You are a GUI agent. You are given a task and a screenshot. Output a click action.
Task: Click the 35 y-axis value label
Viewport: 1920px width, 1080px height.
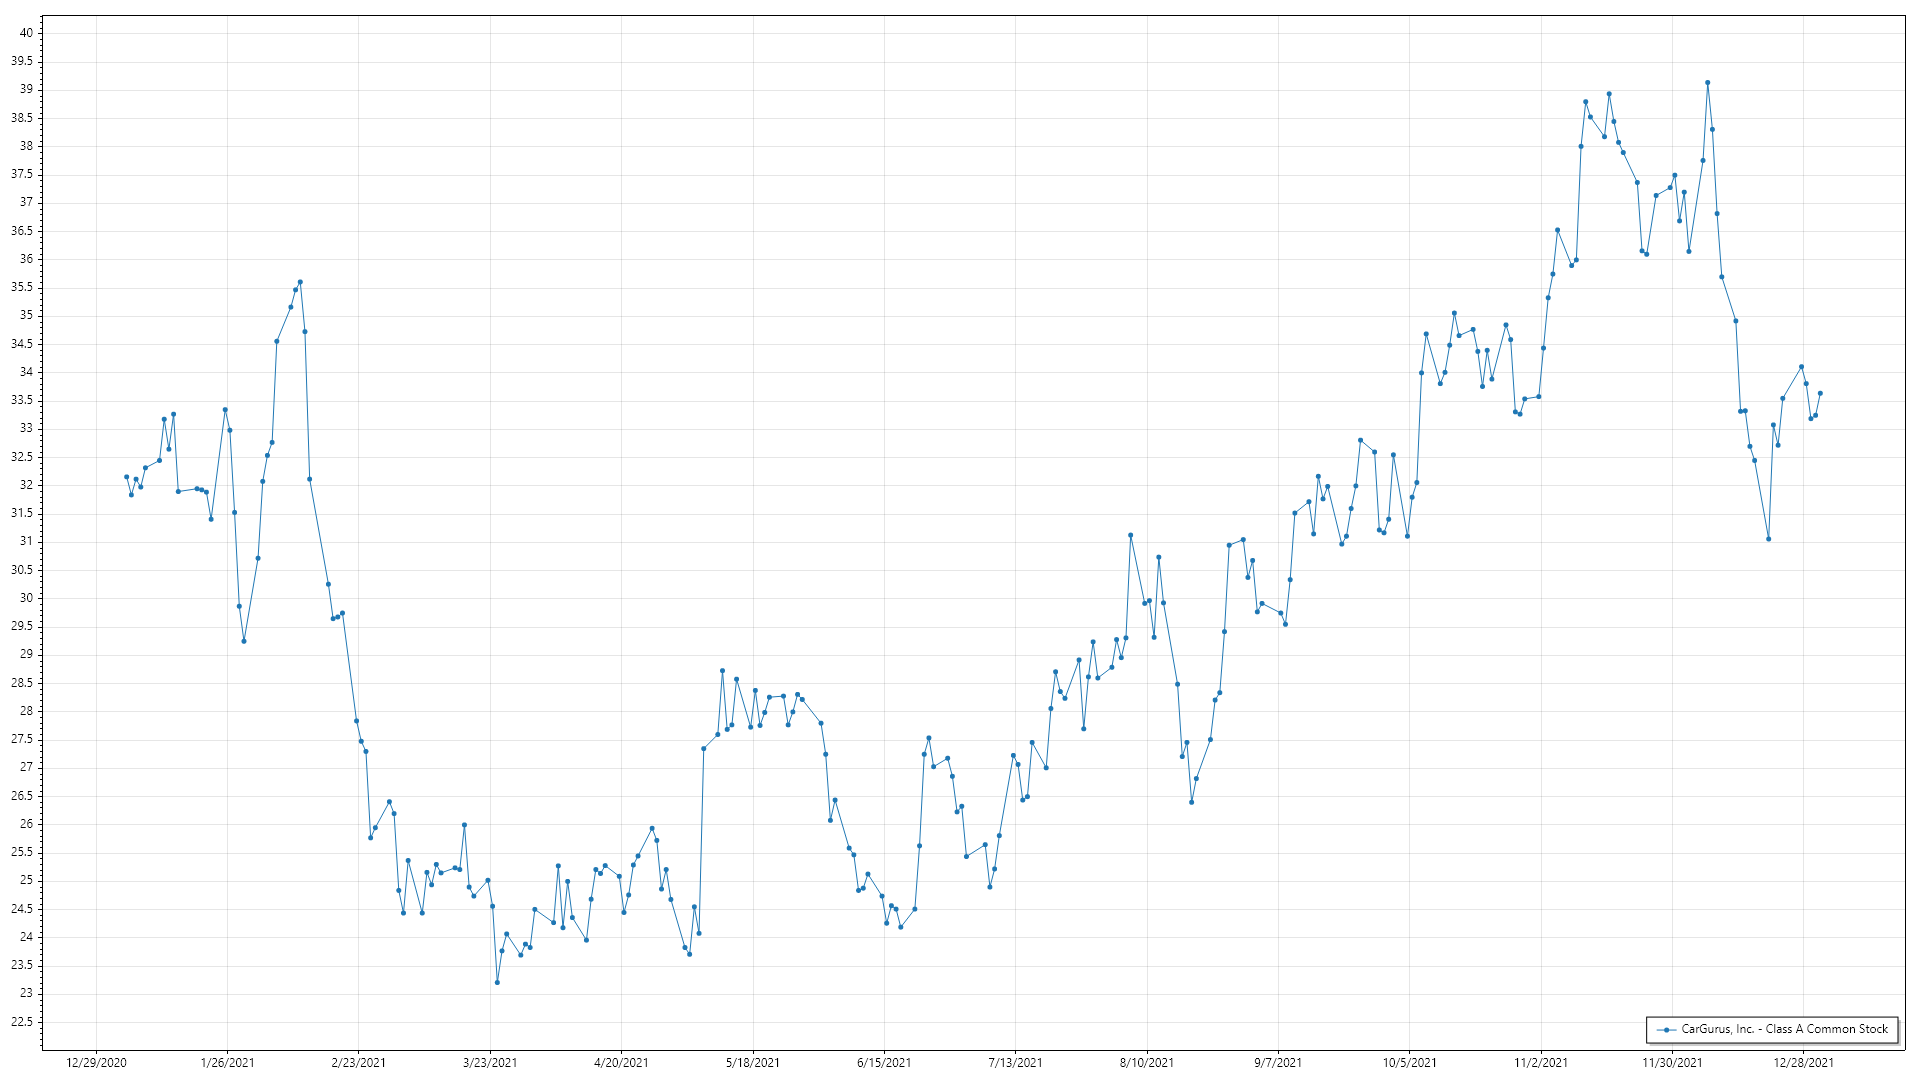pyautogui.click(x=26, y=315)
